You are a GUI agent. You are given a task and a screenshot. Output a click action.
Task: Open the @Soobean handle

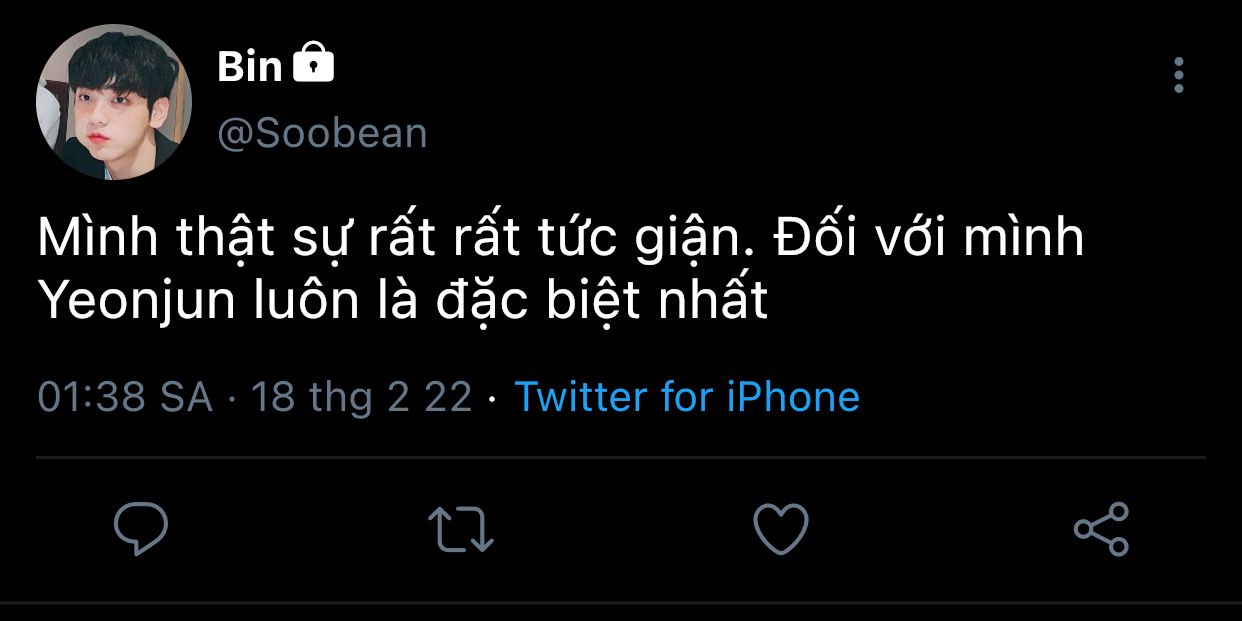(322, 133)
